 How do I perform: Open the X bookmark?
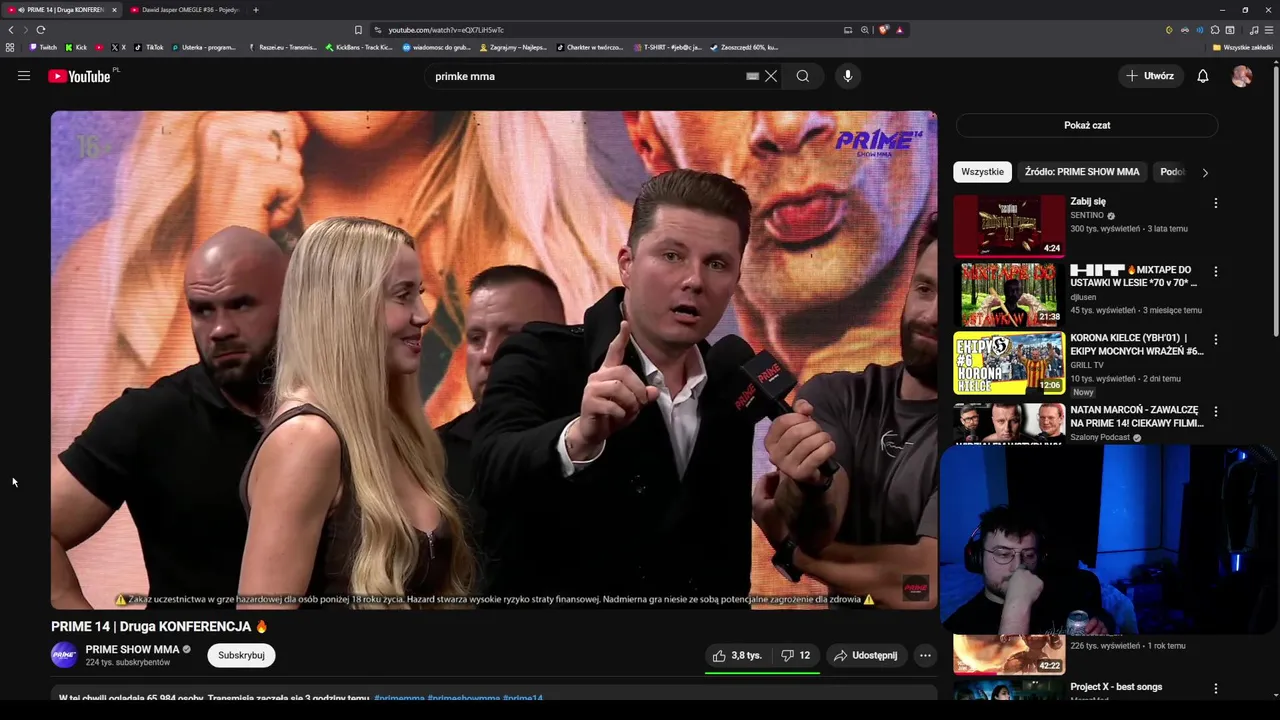coord(118,47)
